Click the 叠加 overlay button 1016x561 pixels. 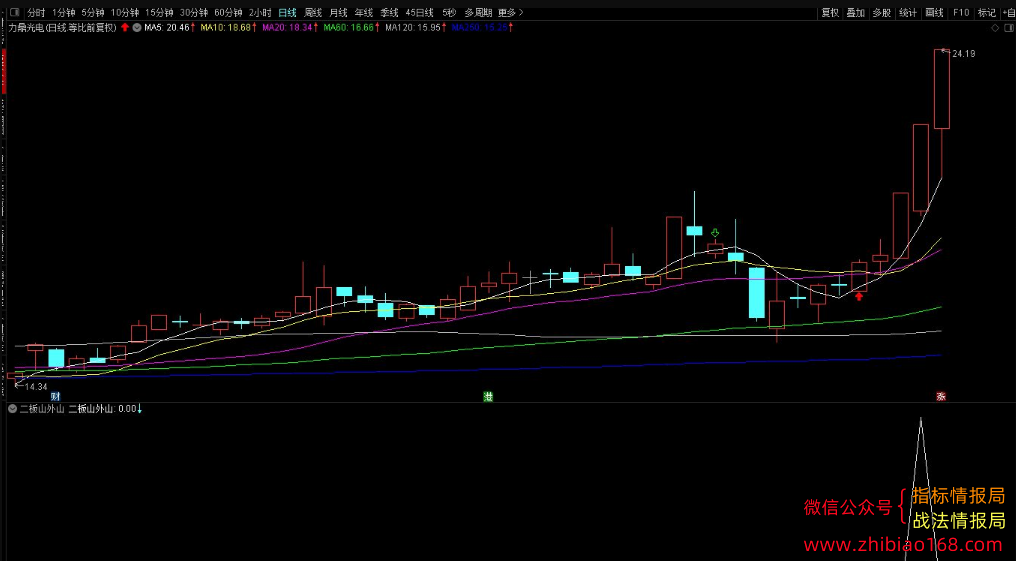tap(855, 12)
